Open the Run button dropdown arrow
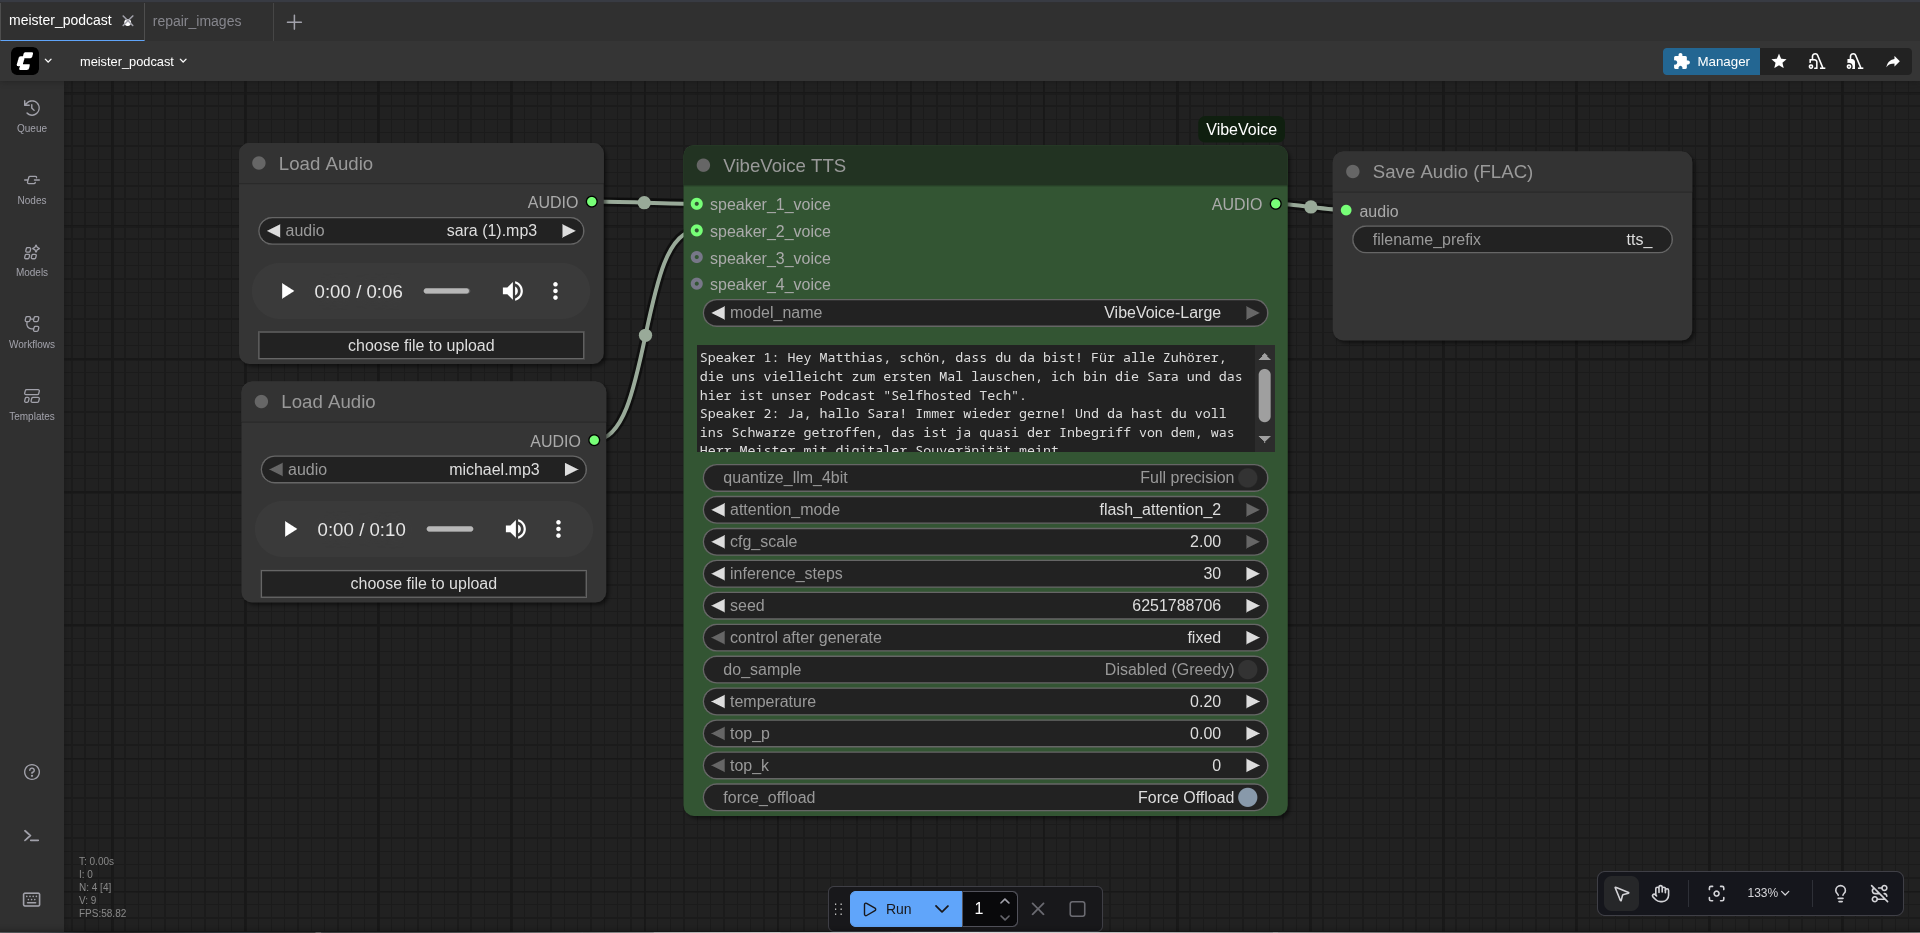The width and height of the screenshot is (1920, 933). pyautogui.click(x=941, y=909)
